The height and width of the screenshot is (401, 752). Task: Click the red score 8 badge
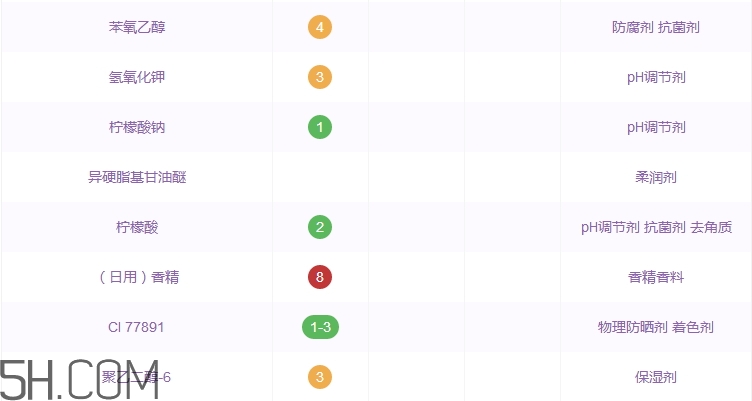click(x=320, y=277)
